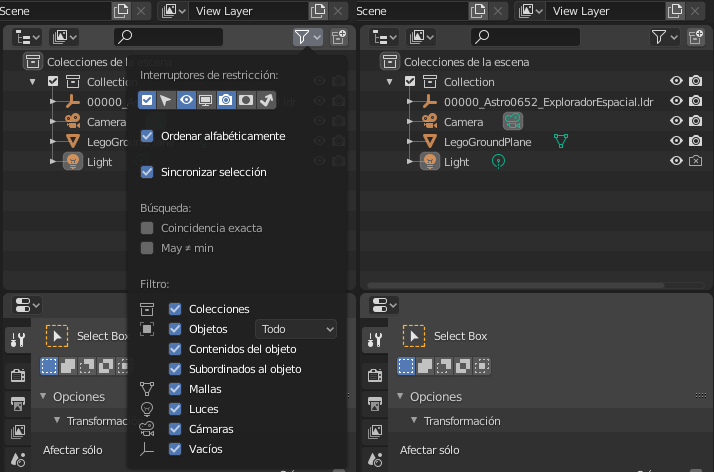Toggle LegoGroundPlane render camera icon
The width and height of the screenshot is (714, 472).
[695, 141]
